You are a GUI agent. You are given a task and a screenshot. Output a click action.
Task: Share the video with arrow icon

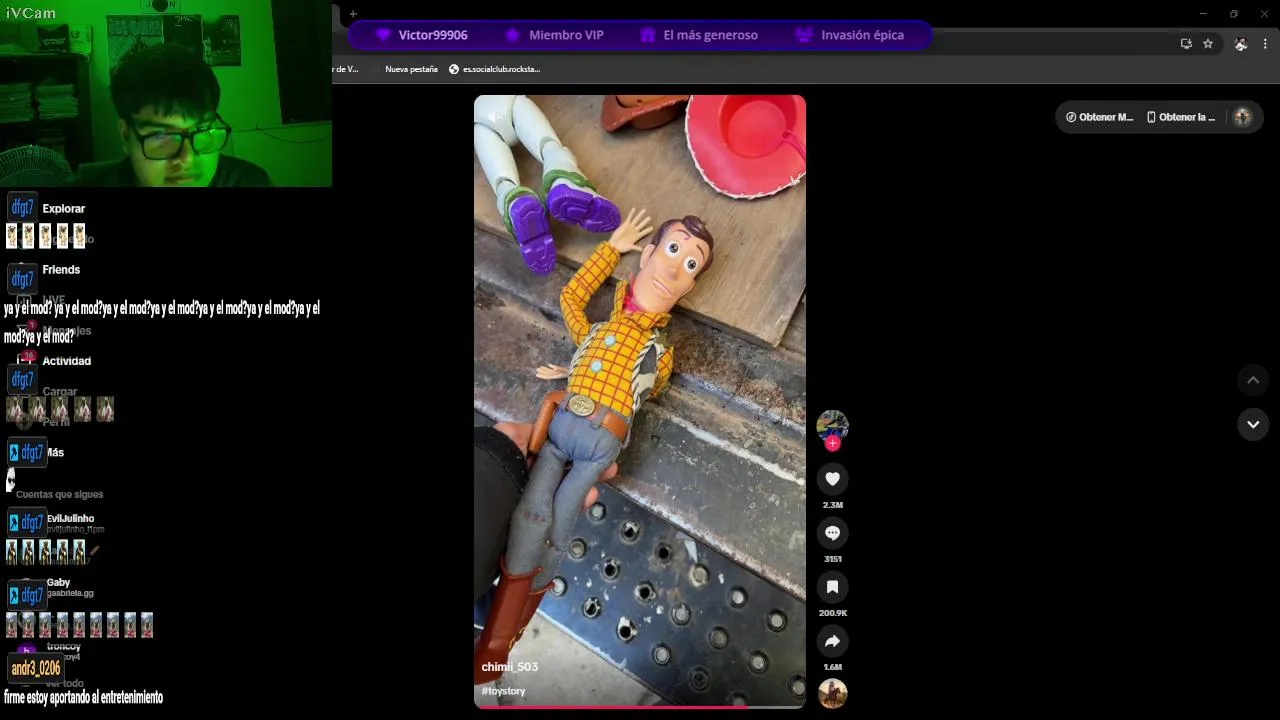tap(832, 641)
